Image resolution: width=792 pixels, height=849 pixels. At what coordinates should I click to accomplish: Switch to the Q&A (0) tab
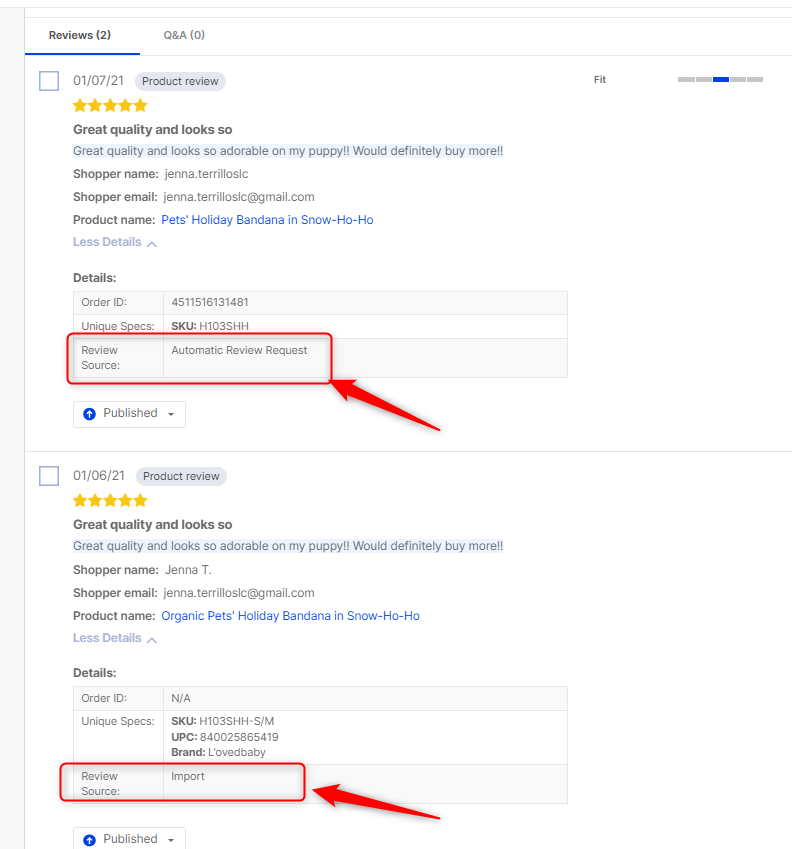(x=184, y=35)
